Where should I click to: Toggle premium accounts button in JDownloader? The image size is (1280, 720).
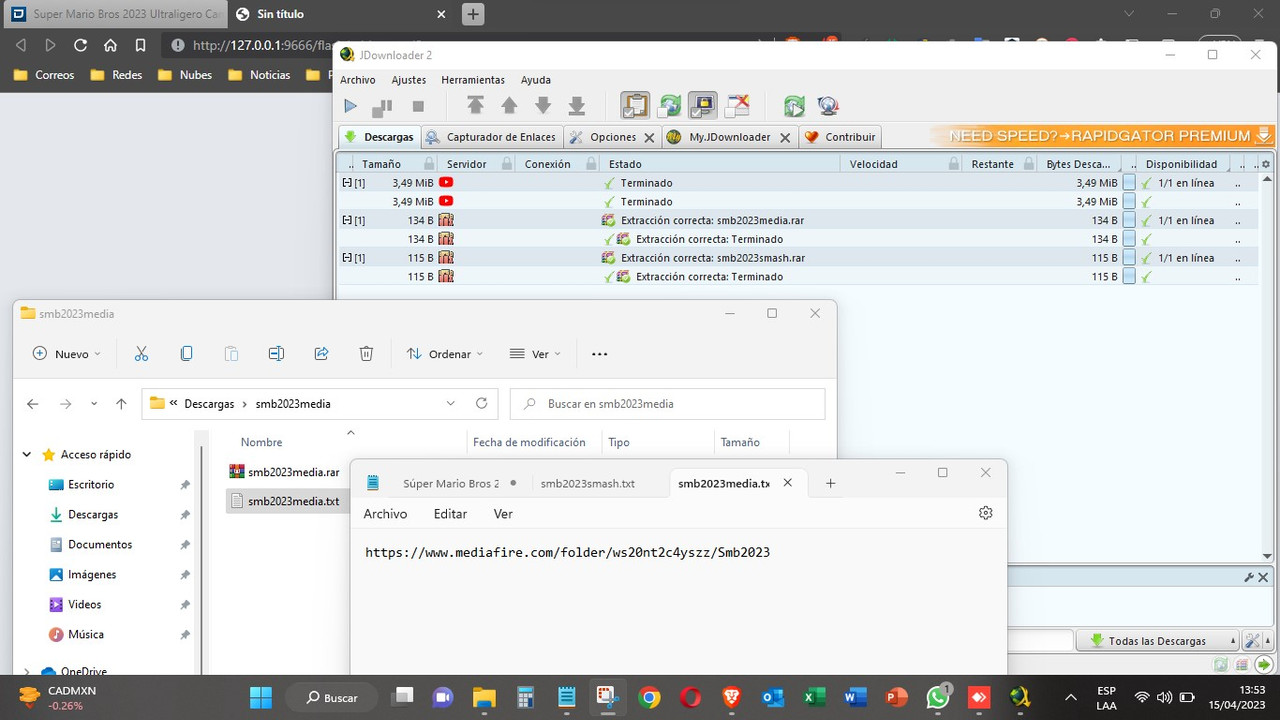point(703,106)
